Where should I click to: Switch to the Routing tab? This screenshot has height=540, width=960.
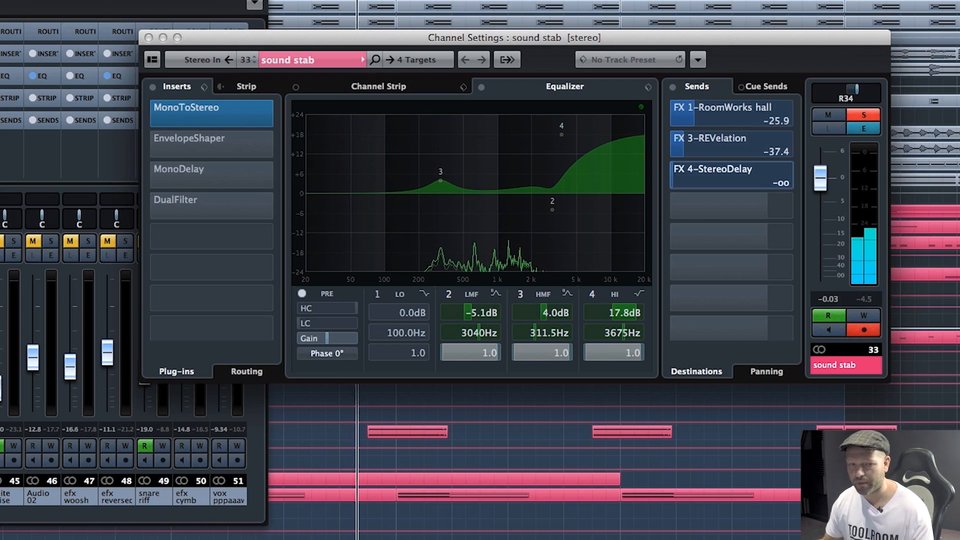(247, 371)
